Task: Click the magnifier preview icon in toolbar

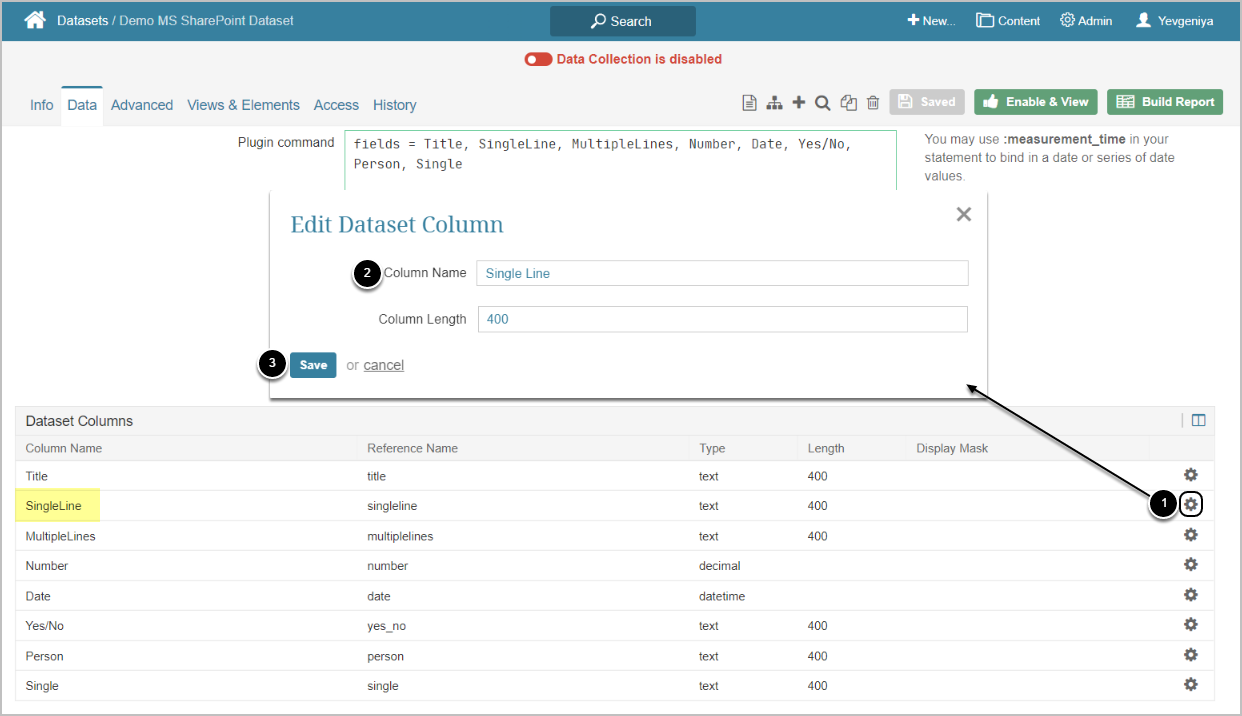Action: pyautogui.click(x=822, y=102)
